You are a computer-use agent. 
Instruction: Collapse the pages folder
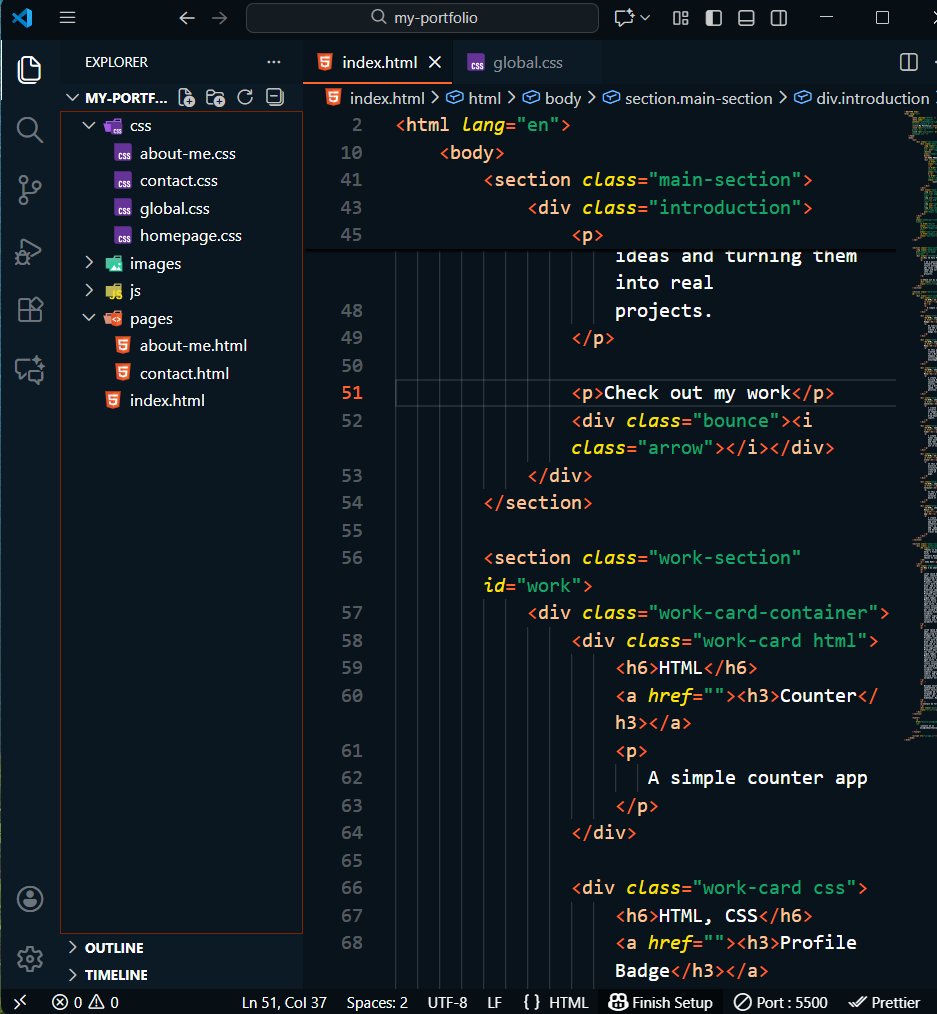point(89,318)
